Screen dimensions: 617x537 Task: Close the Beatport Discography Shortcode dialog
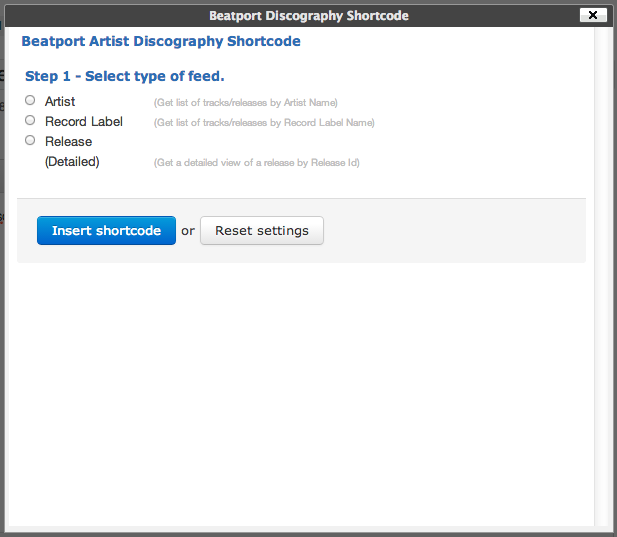[593, 15]
